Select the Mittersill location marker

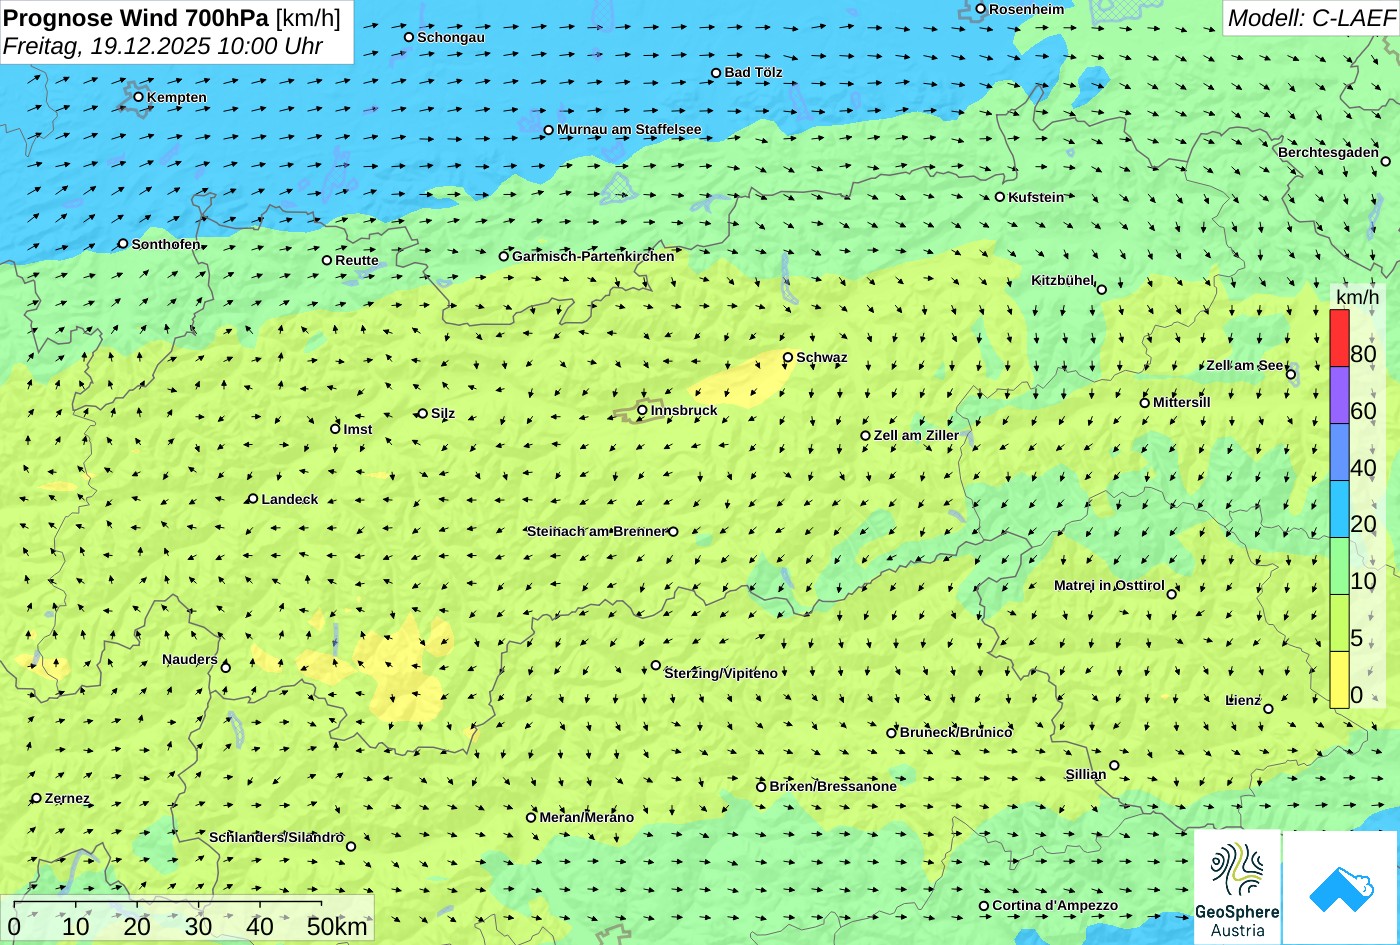[x=1145, y=403]
